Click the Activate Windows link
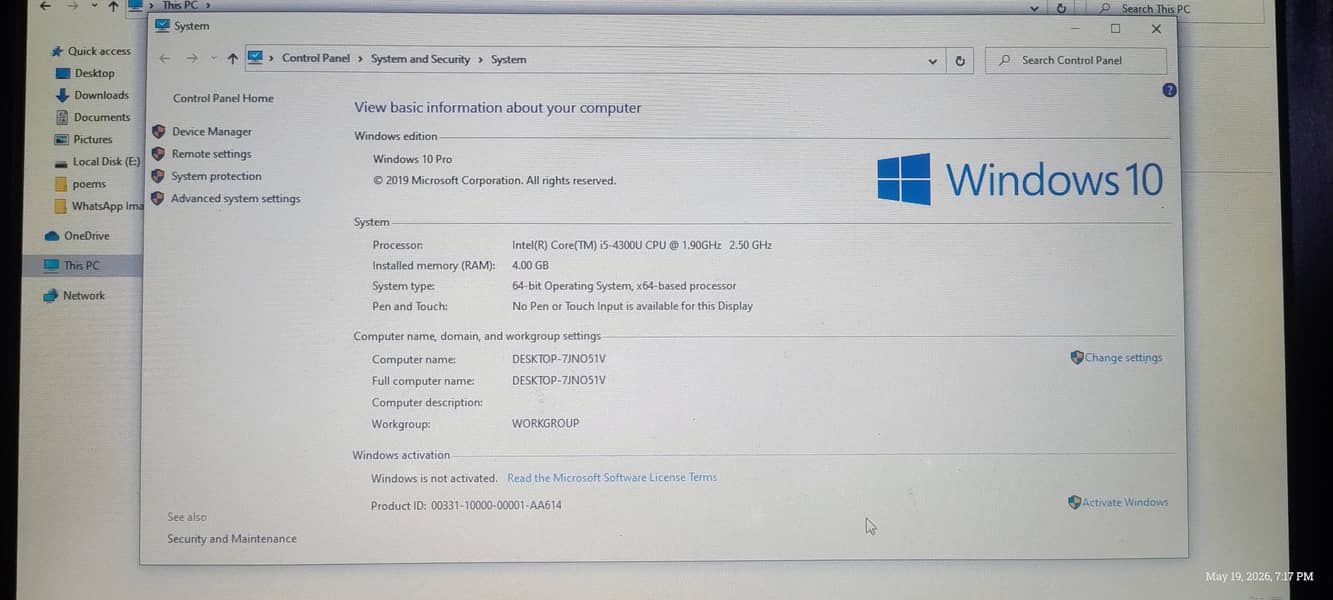This screenshot has height=600, width=1333. 1125,503
